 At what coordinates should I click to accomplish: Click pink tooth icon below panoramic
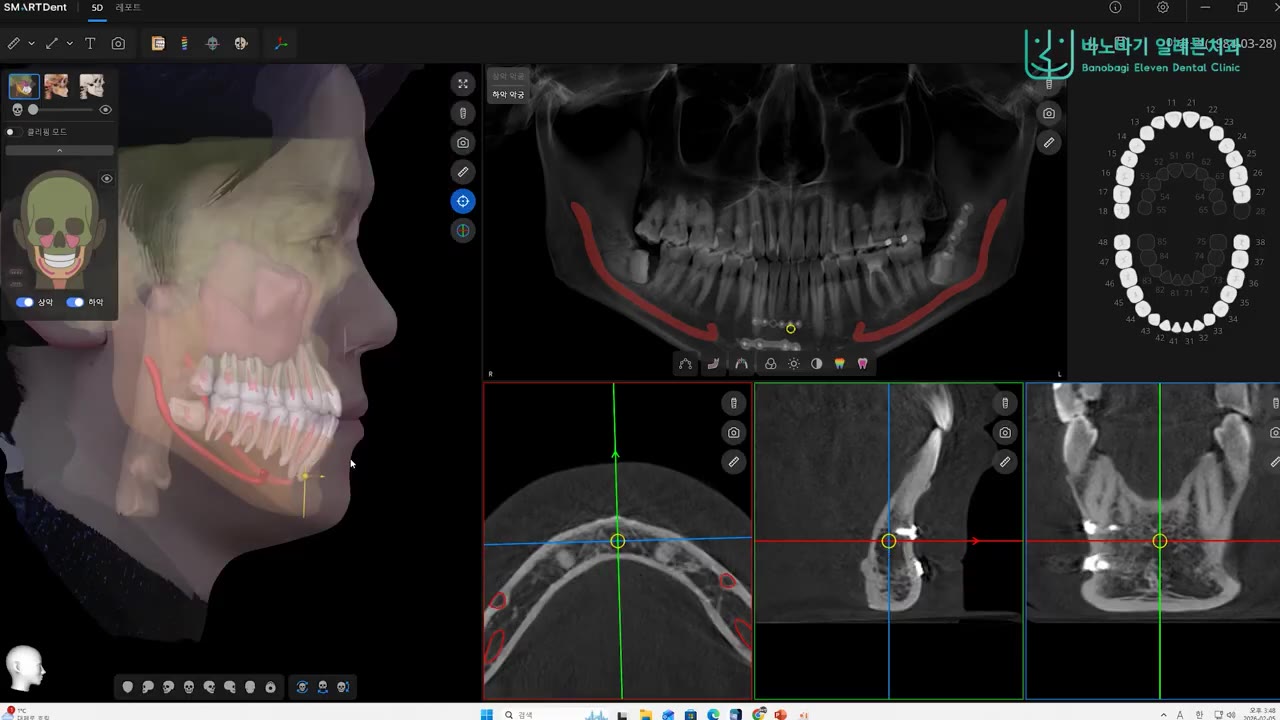tap(862, 364)
